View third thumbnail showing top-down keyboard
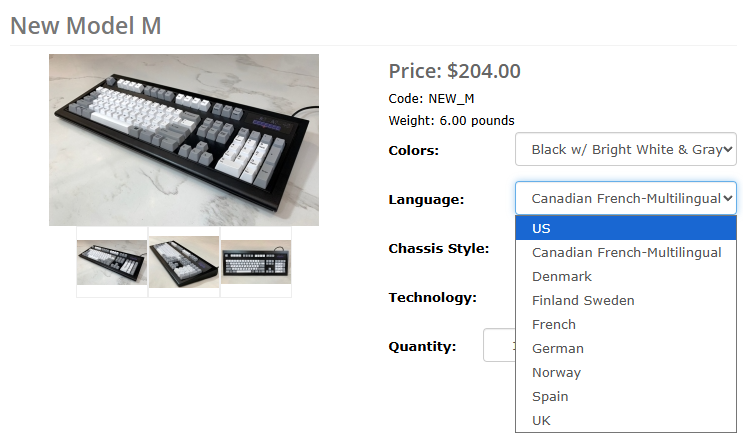 [256, 262]
